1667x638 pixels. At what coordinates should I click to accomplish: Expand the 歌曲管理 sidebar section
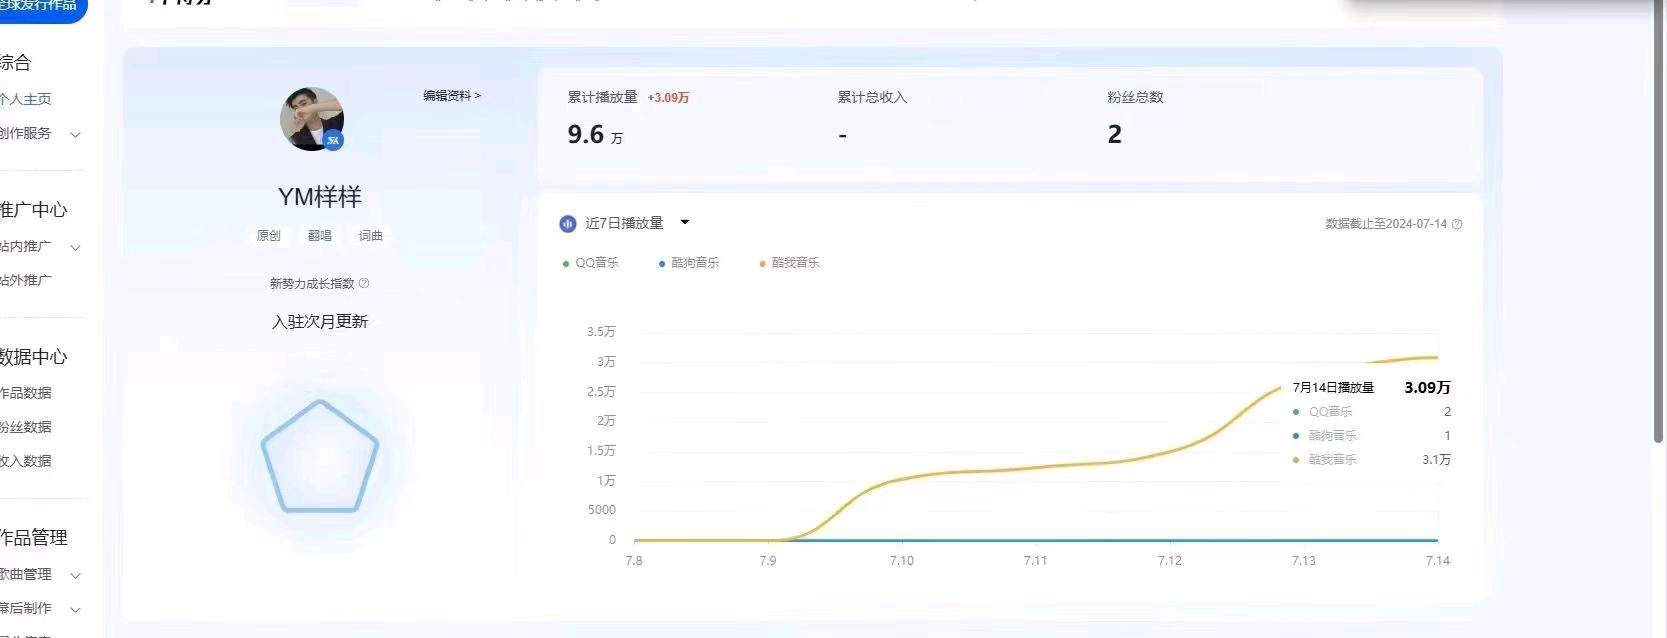pos(75,575)
